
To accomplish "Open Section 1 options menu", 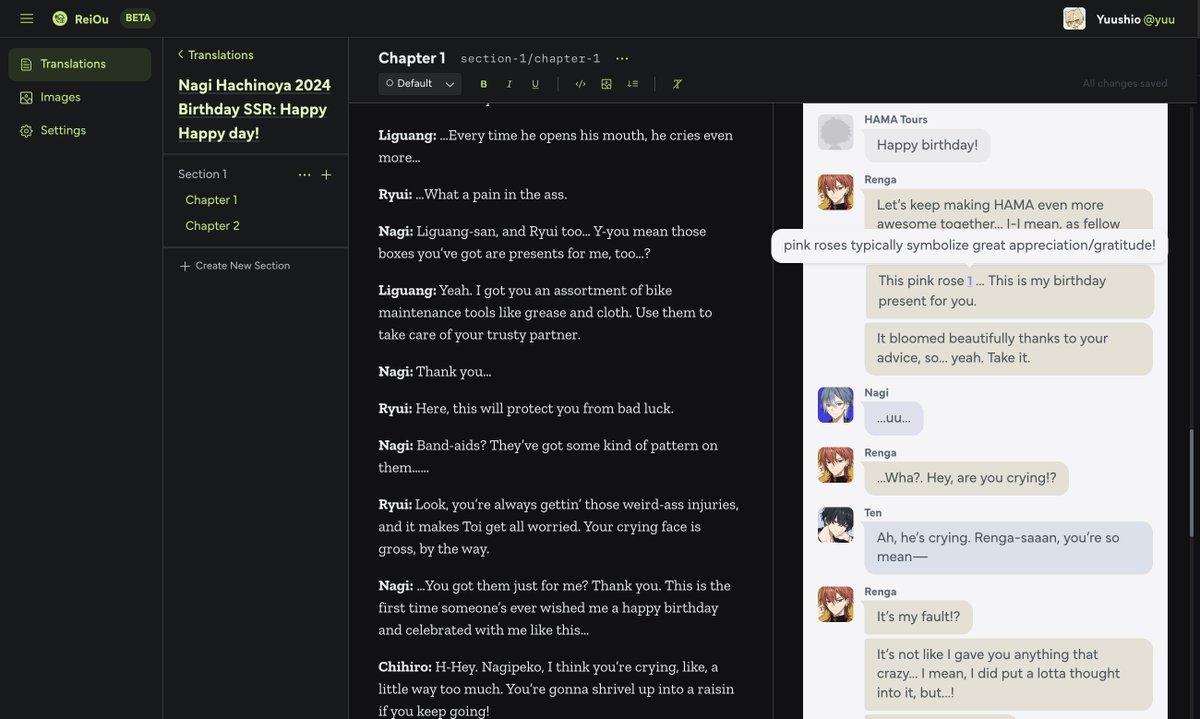I will point(305,174).
